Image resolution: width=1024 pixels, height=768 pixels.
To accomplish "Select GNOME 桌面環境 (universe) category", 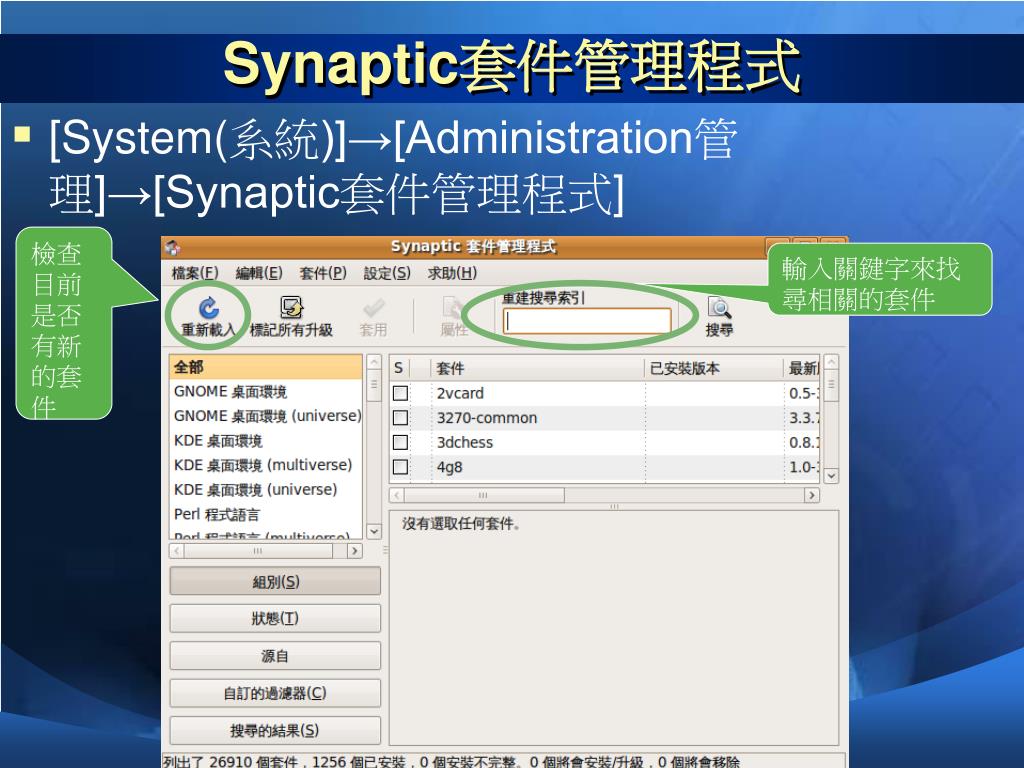I will click(x=266, y=416).
